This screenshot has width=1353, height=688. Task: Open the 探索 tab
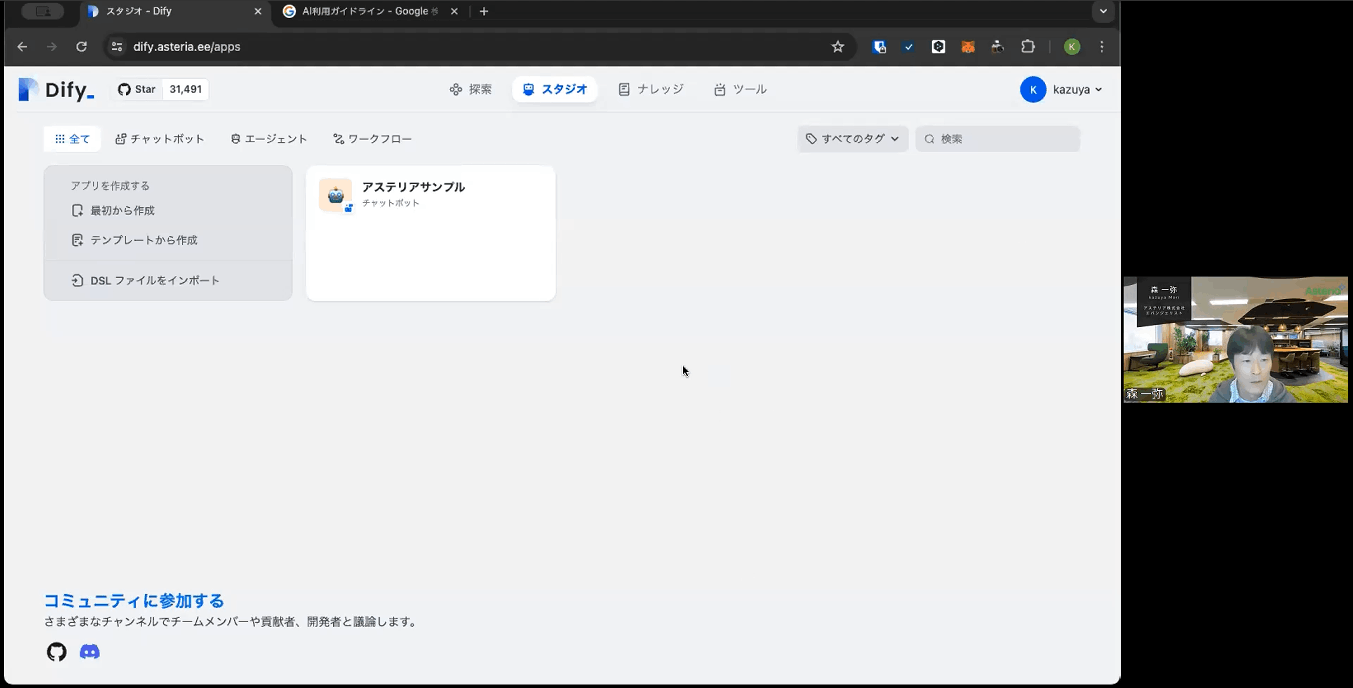pyautogui.click(x=471, y=90)
